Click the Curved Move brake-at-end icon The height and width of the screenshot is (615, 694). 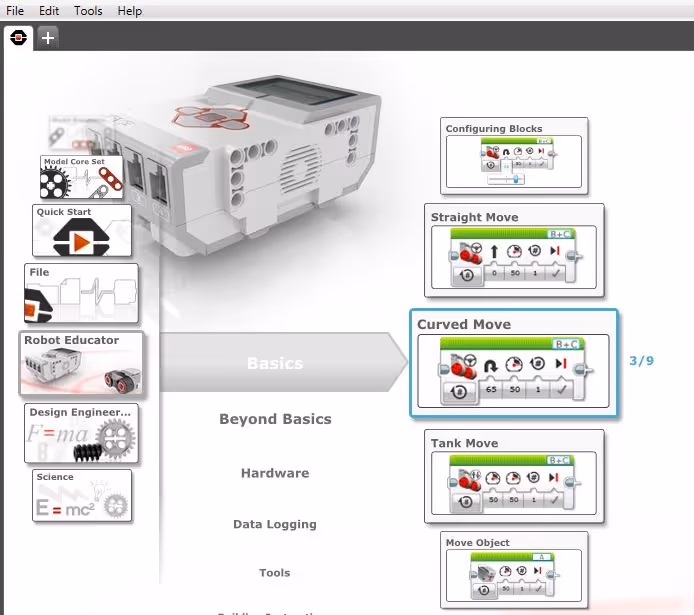pyautogui.click(x=561, y=364)
